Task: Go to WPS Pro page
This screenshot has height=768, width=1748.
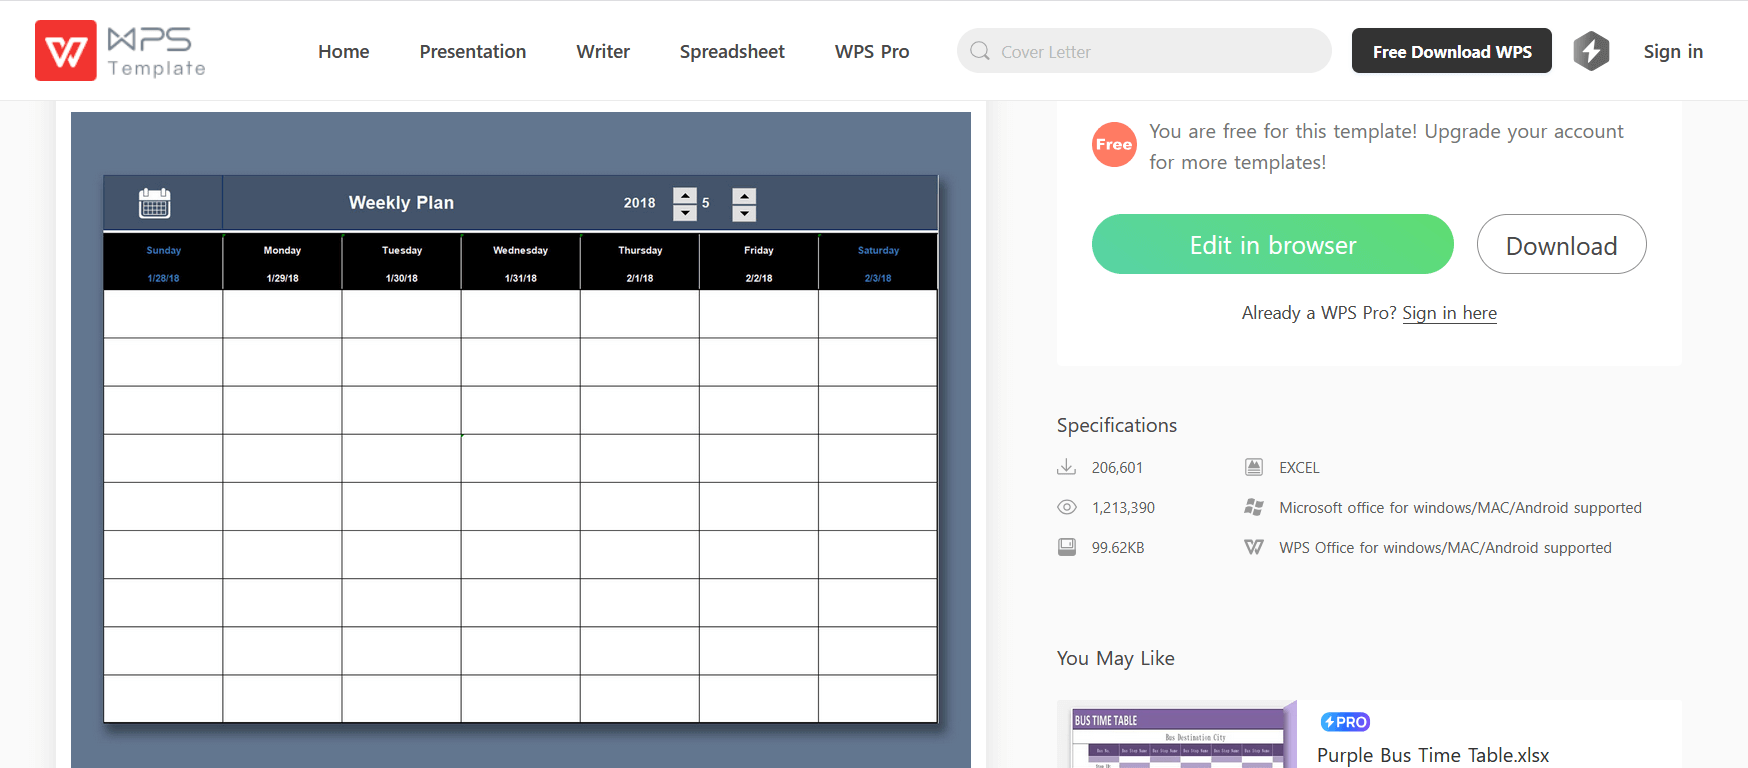Action: click(871, 51)
